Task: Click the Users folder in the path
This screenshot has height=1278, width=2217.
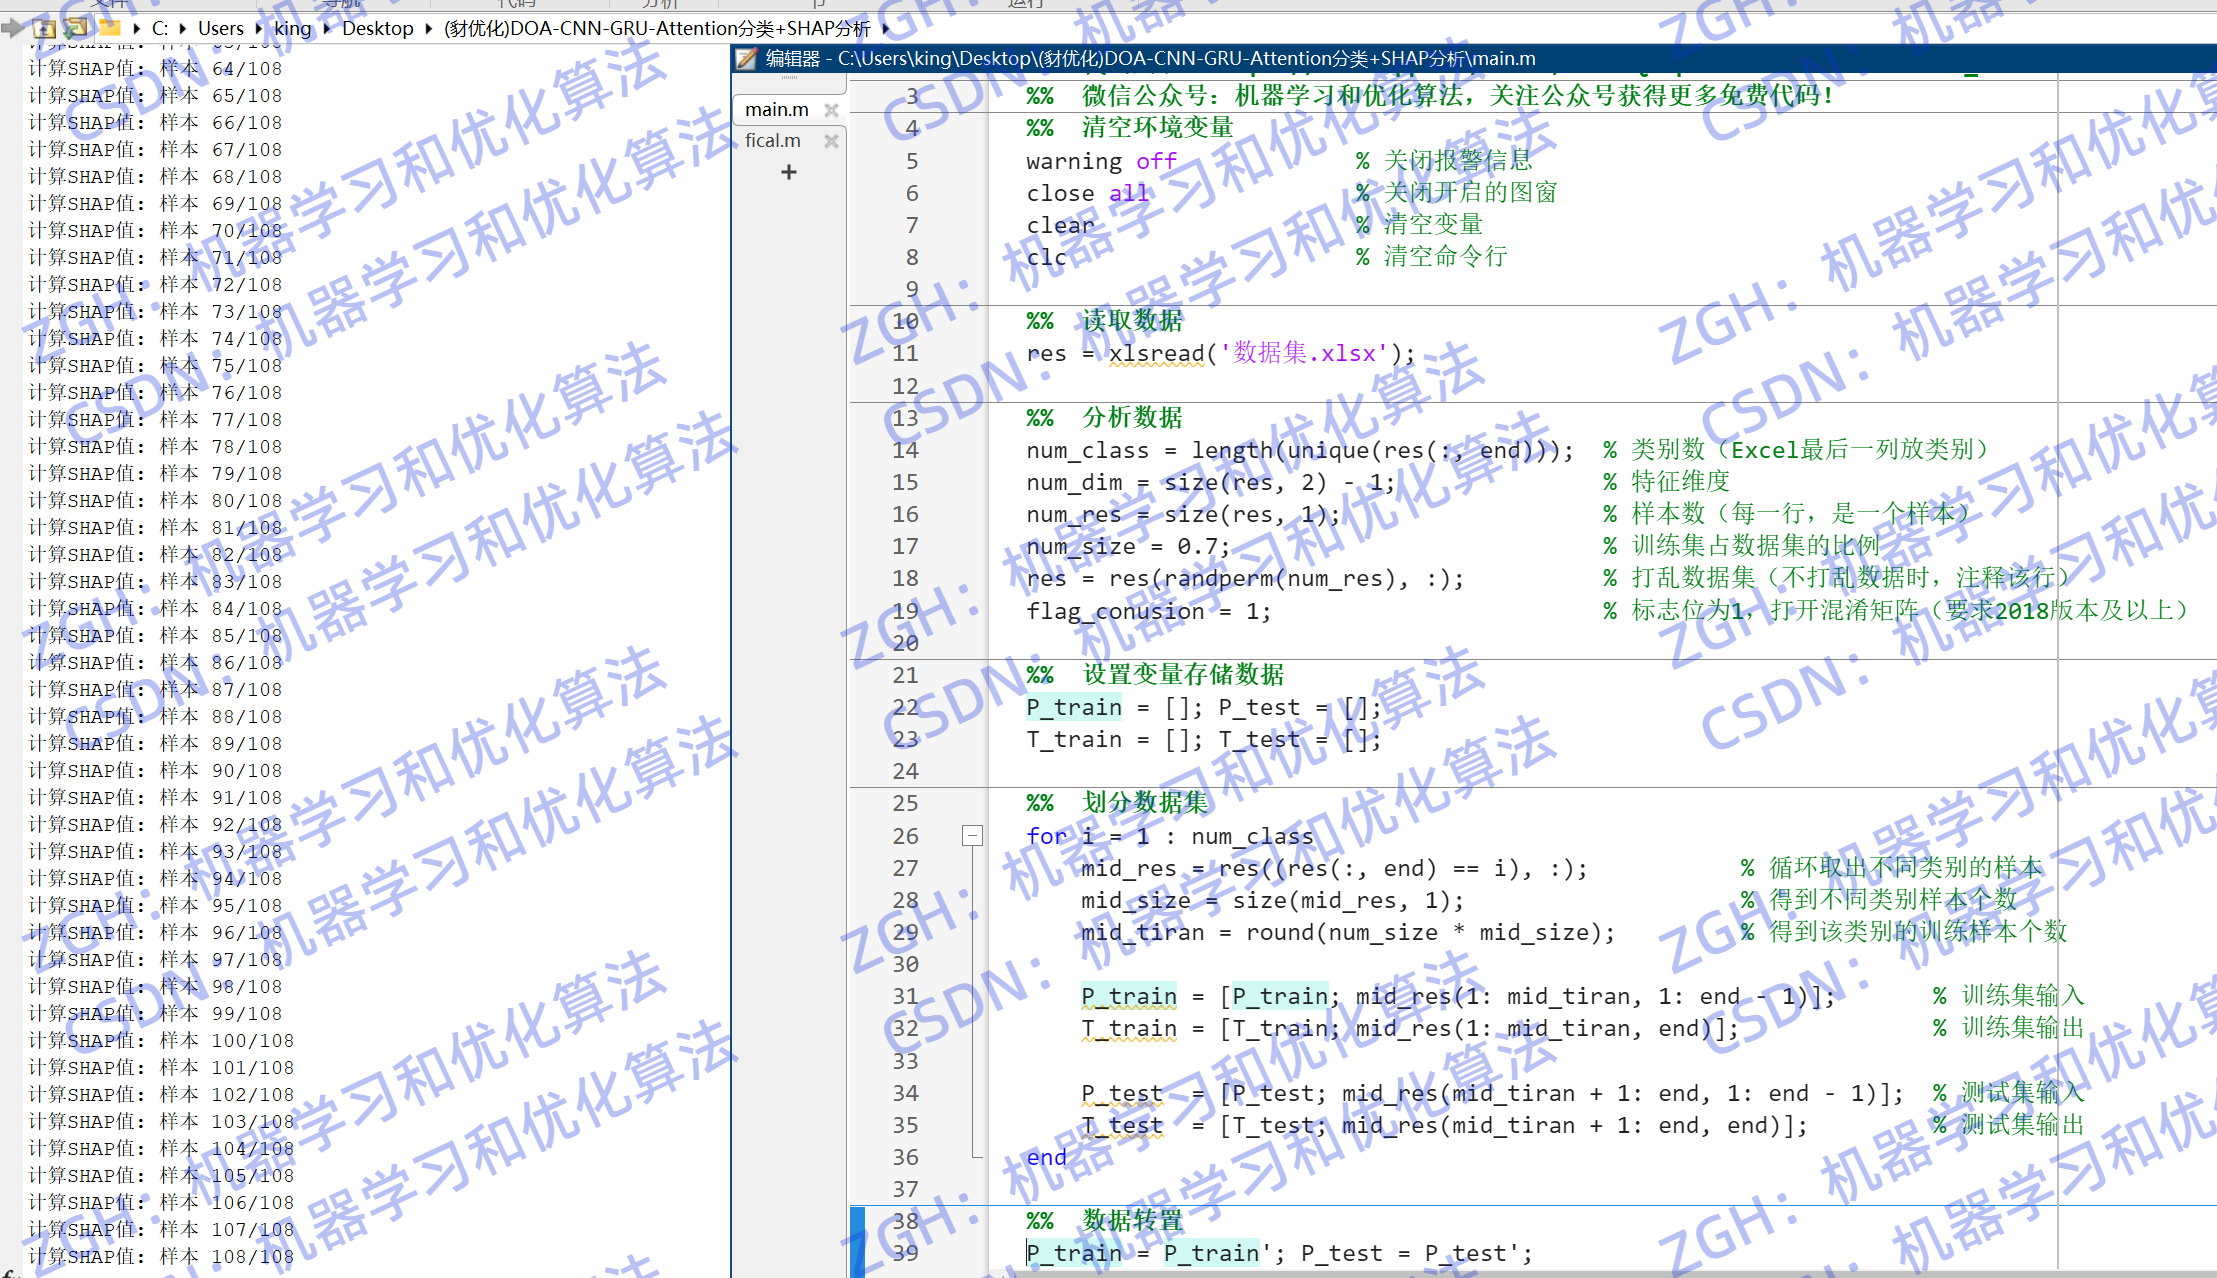Action: 220,29
